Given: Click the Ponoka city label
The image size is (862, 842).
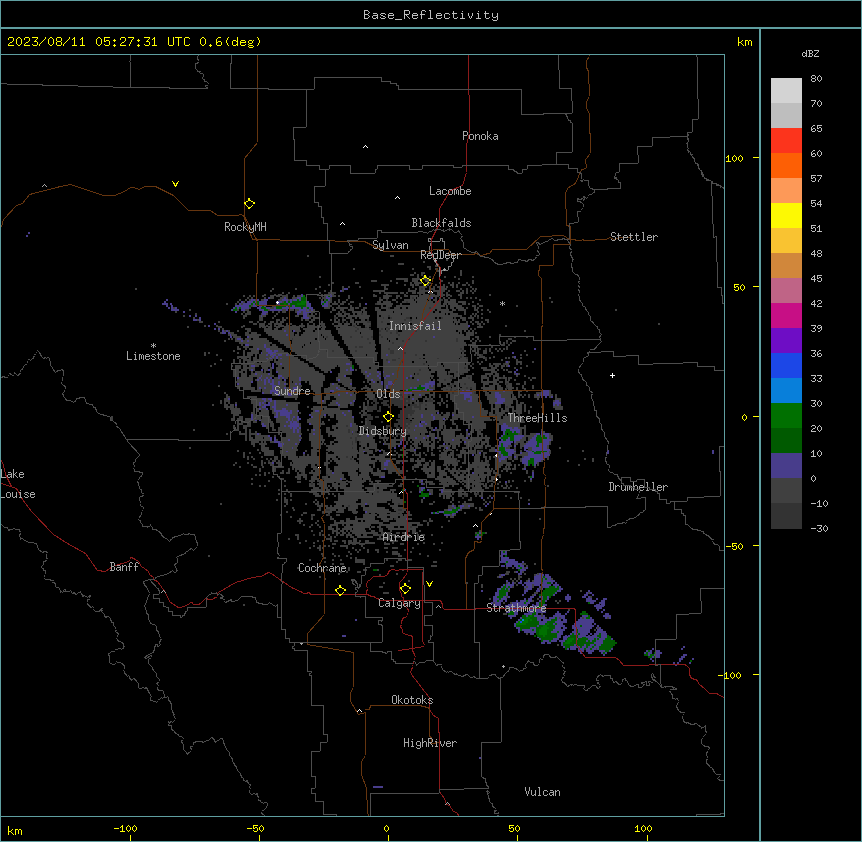Looking at the screenshot, I should coord(480,136).
